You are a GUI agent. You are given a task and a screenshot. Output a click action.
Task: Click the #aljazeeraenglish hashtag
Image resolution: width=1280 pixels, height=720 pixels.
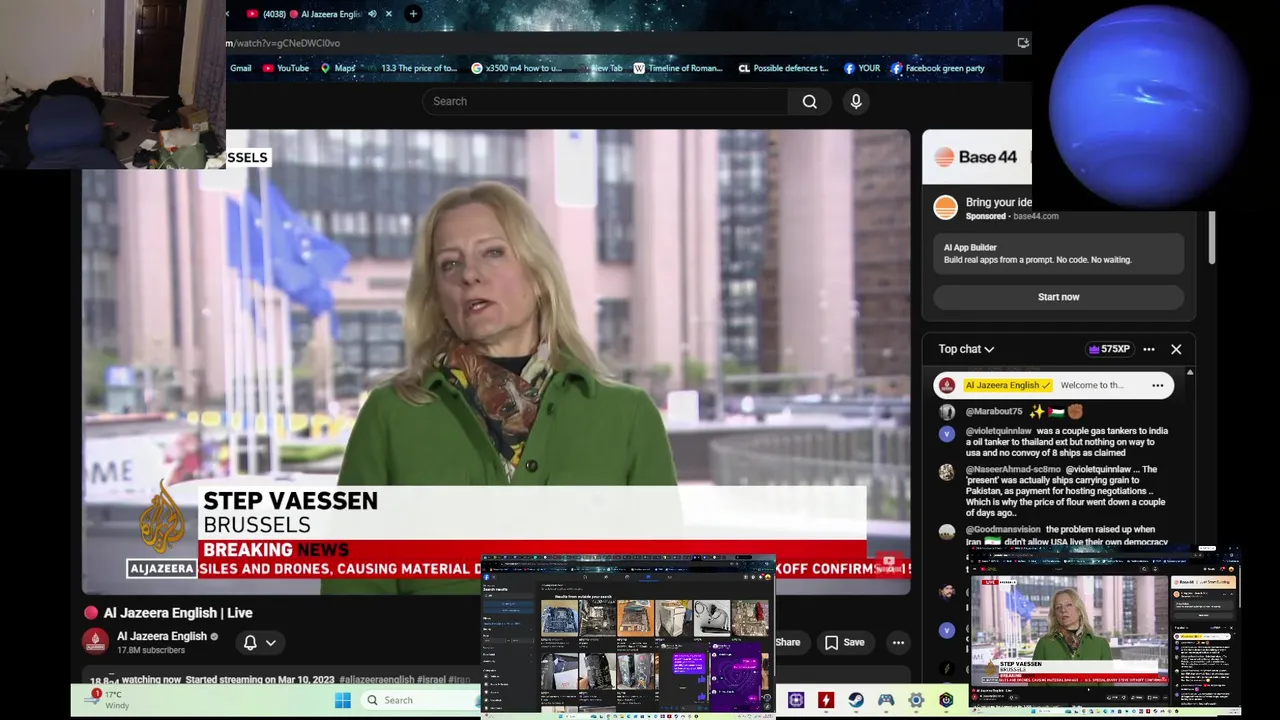click(376, 680)
